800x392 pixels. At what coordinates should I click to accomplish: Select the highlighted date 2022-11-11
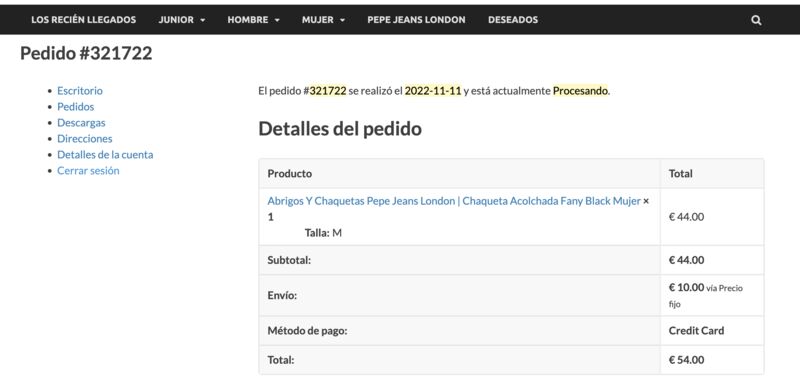pyautogui.click(x=433, y=91)
